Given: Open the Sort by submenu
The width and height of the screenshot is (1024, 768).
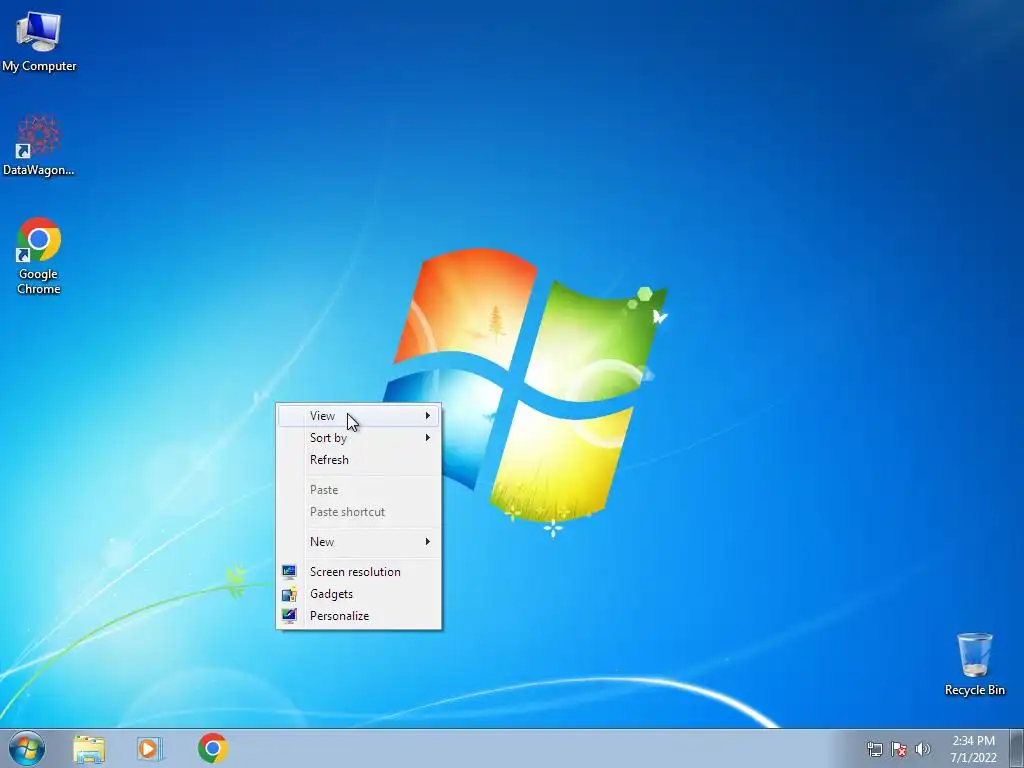Looking at the screenshot, I should pyautogui.click(x=359, y=438).
